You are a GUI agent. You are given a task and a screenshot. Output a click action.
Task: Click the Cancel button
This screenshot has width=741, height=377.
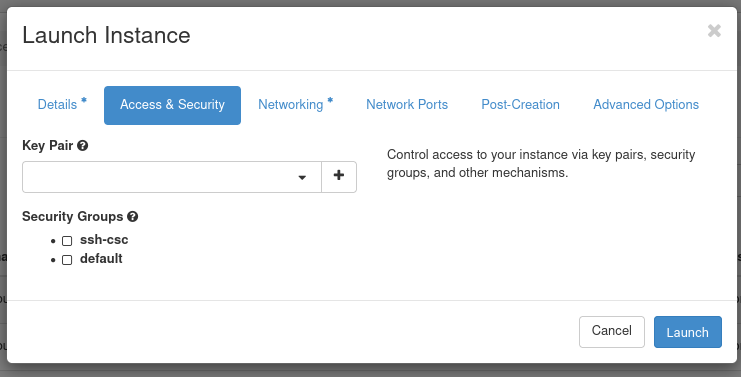coord(612,332)
